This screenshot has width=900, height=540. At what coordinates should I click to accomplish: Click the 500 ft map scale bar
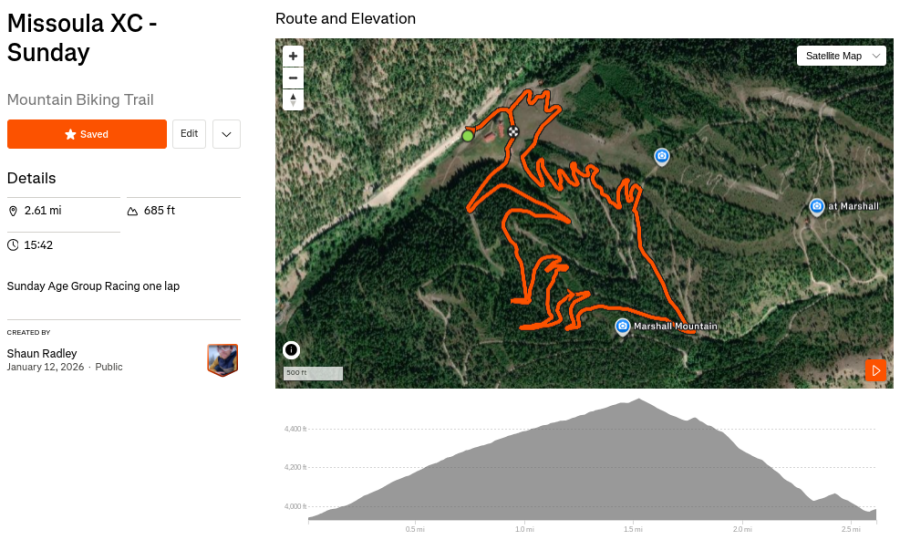pos(313,373)
